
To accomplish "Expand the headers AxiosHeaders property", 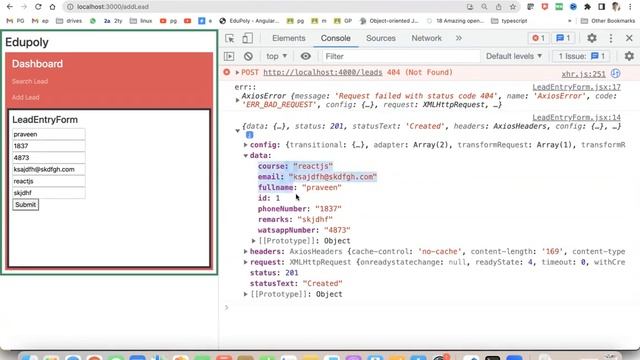I will (246, 251).
